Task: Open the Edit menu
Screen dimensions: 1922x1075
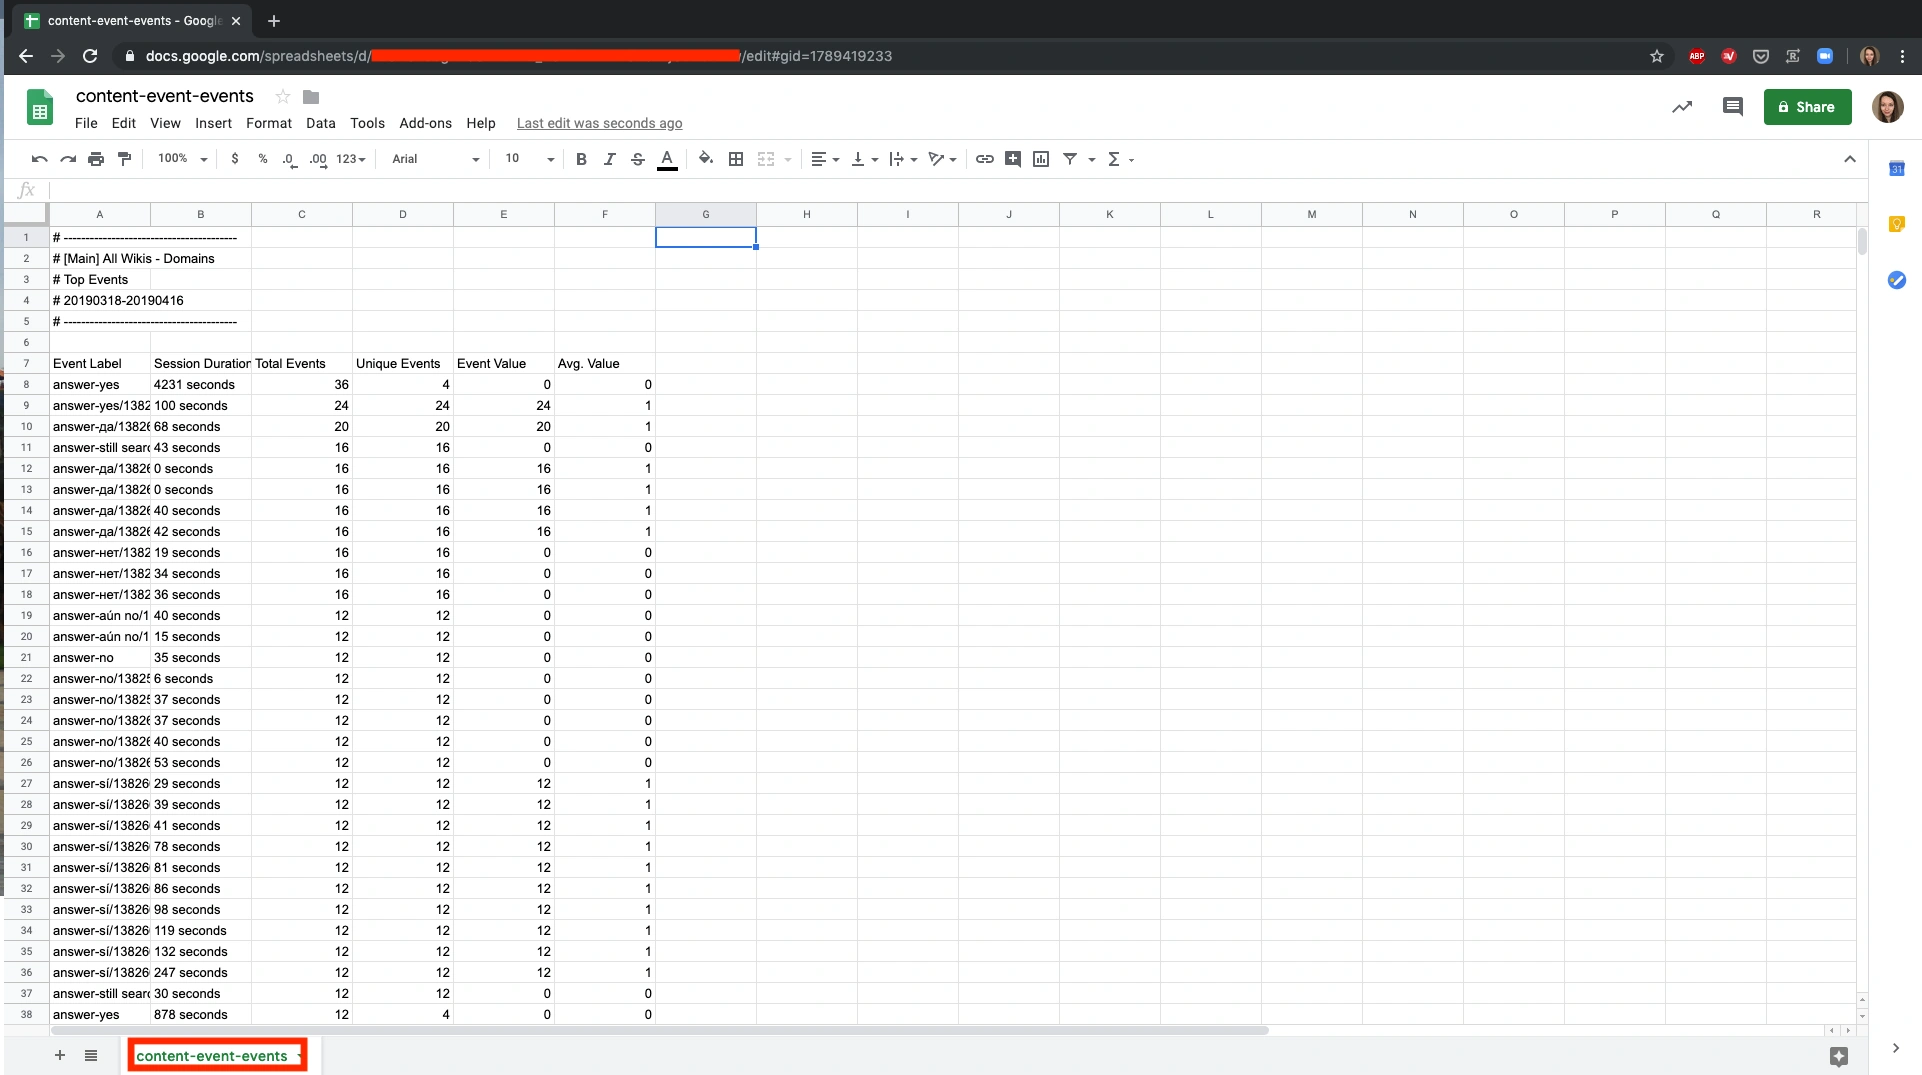Action: [124, 123]
